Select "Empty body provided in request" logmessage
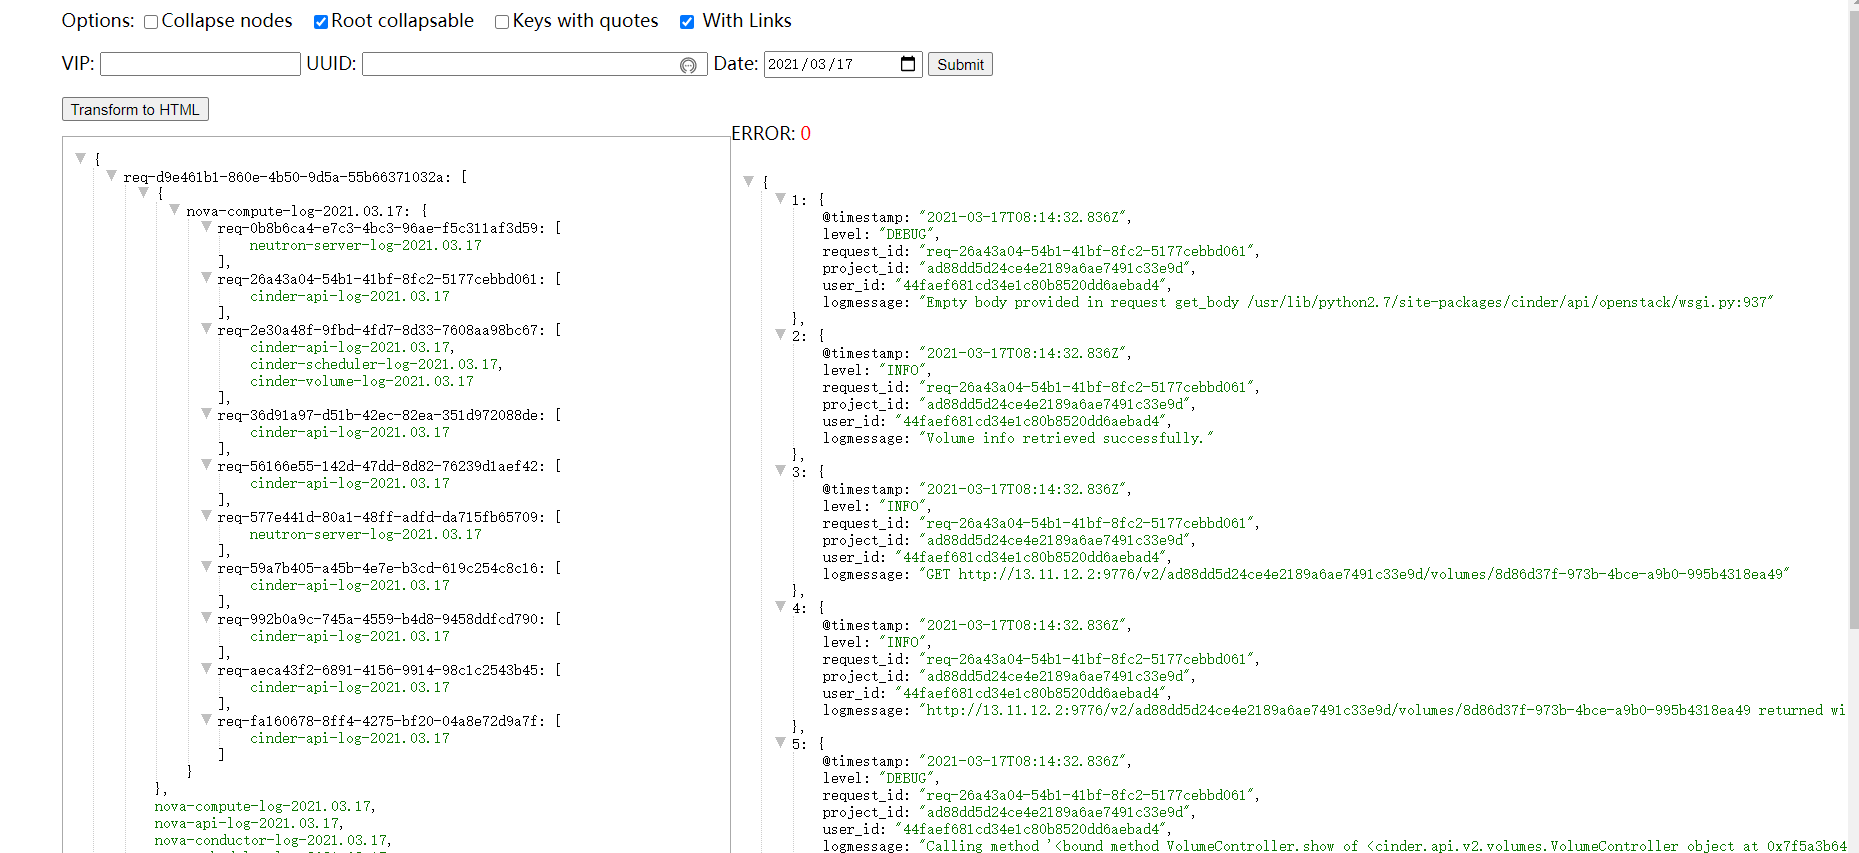Viewport: 1859px width, 853px height. [1346, 302]
